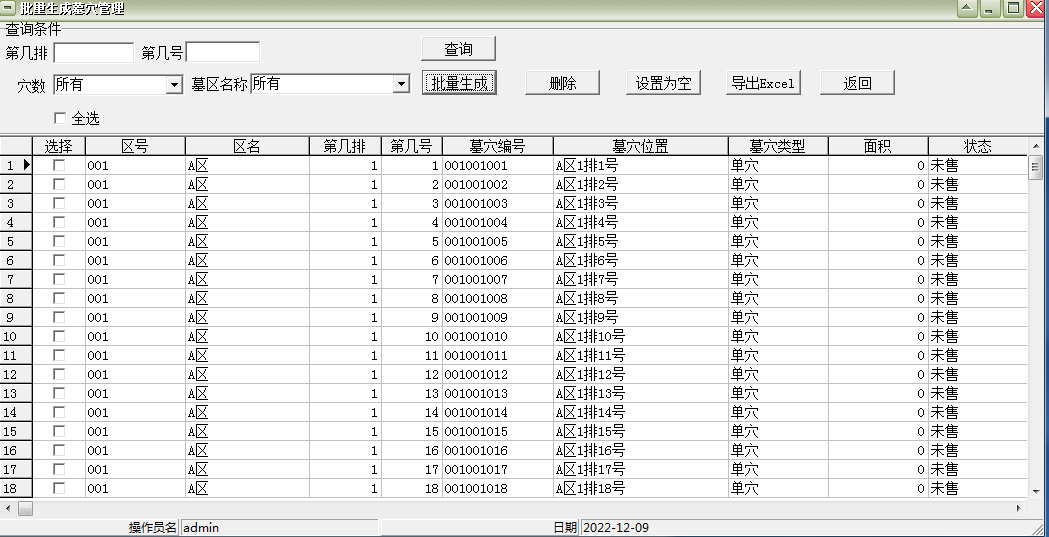Click the window system menu icon
Image resolution: width=1049 pixels, height=537 pixels.
point(8,8)
